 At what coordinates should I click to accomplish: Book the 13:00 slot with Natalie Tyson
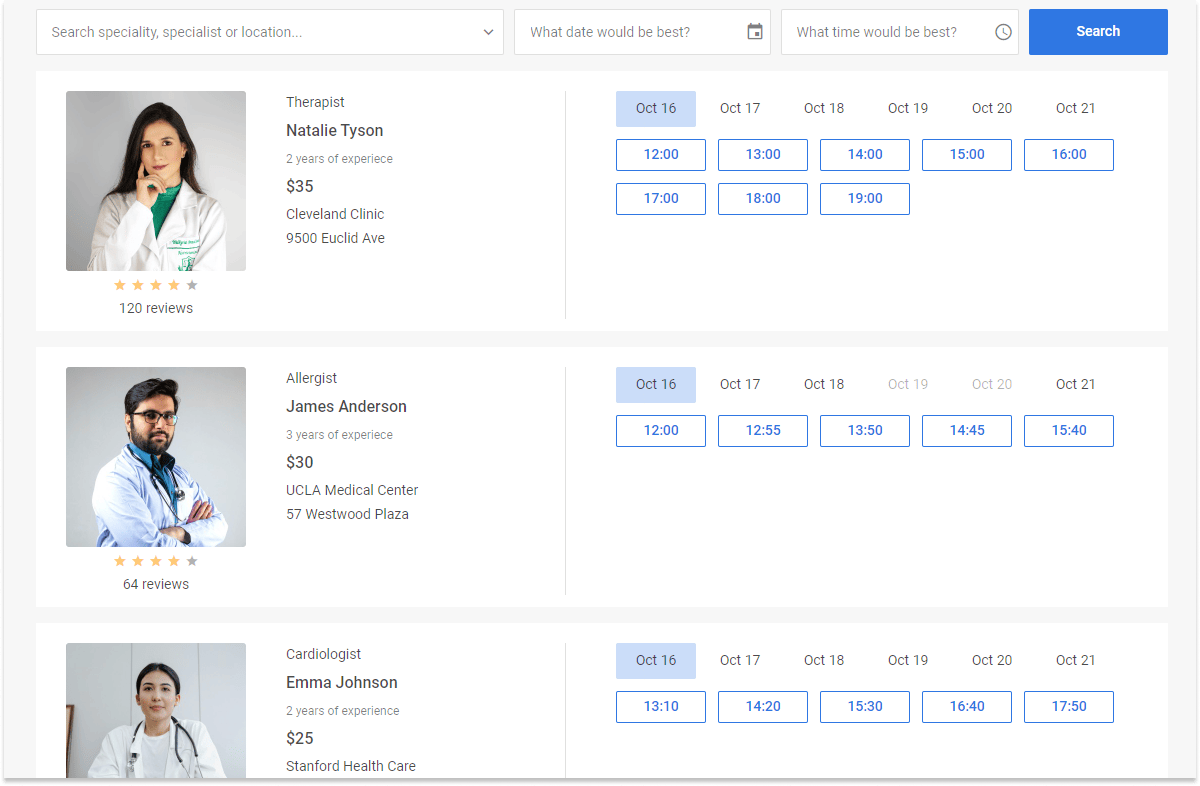coord(763,155)
